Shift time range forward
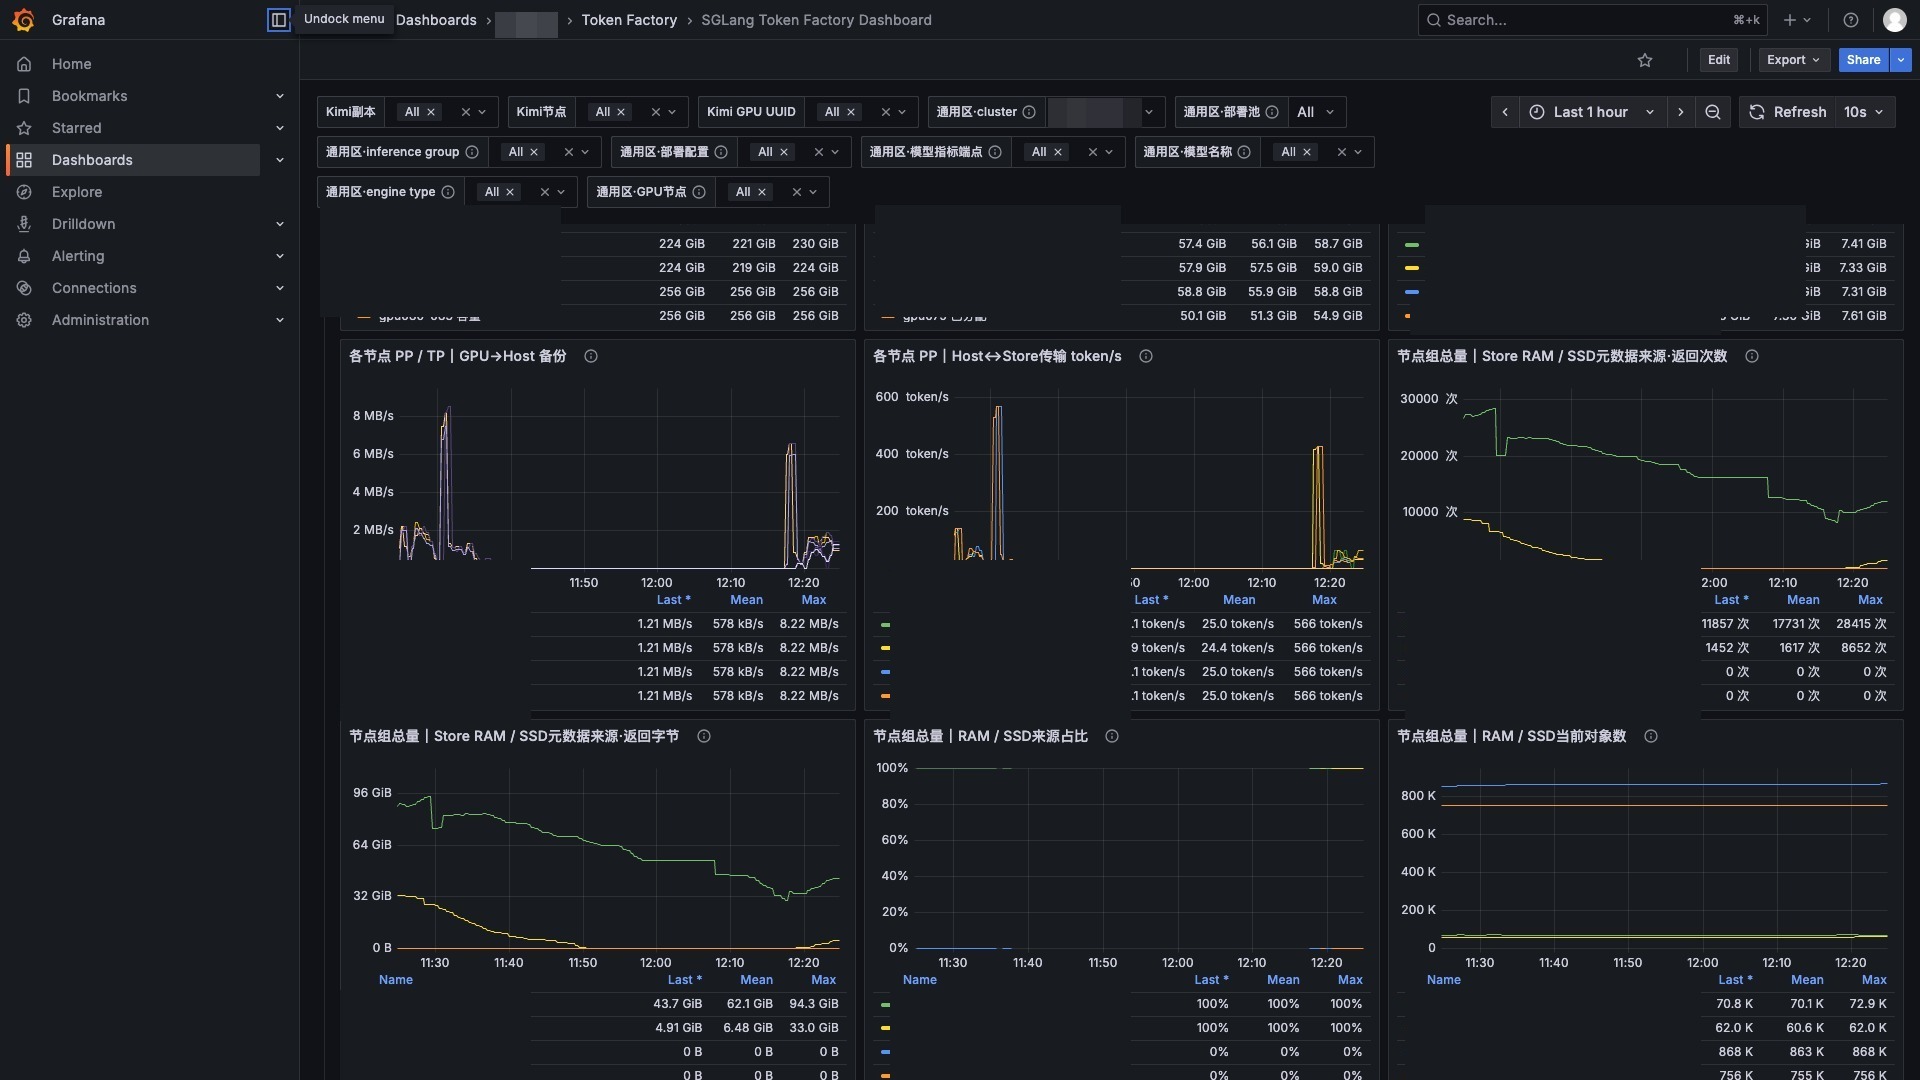 (x=1681, y=112)
